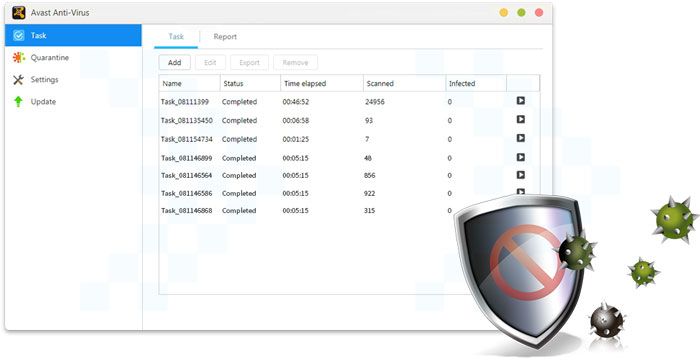Select row Task_081146899

point(349,158)
